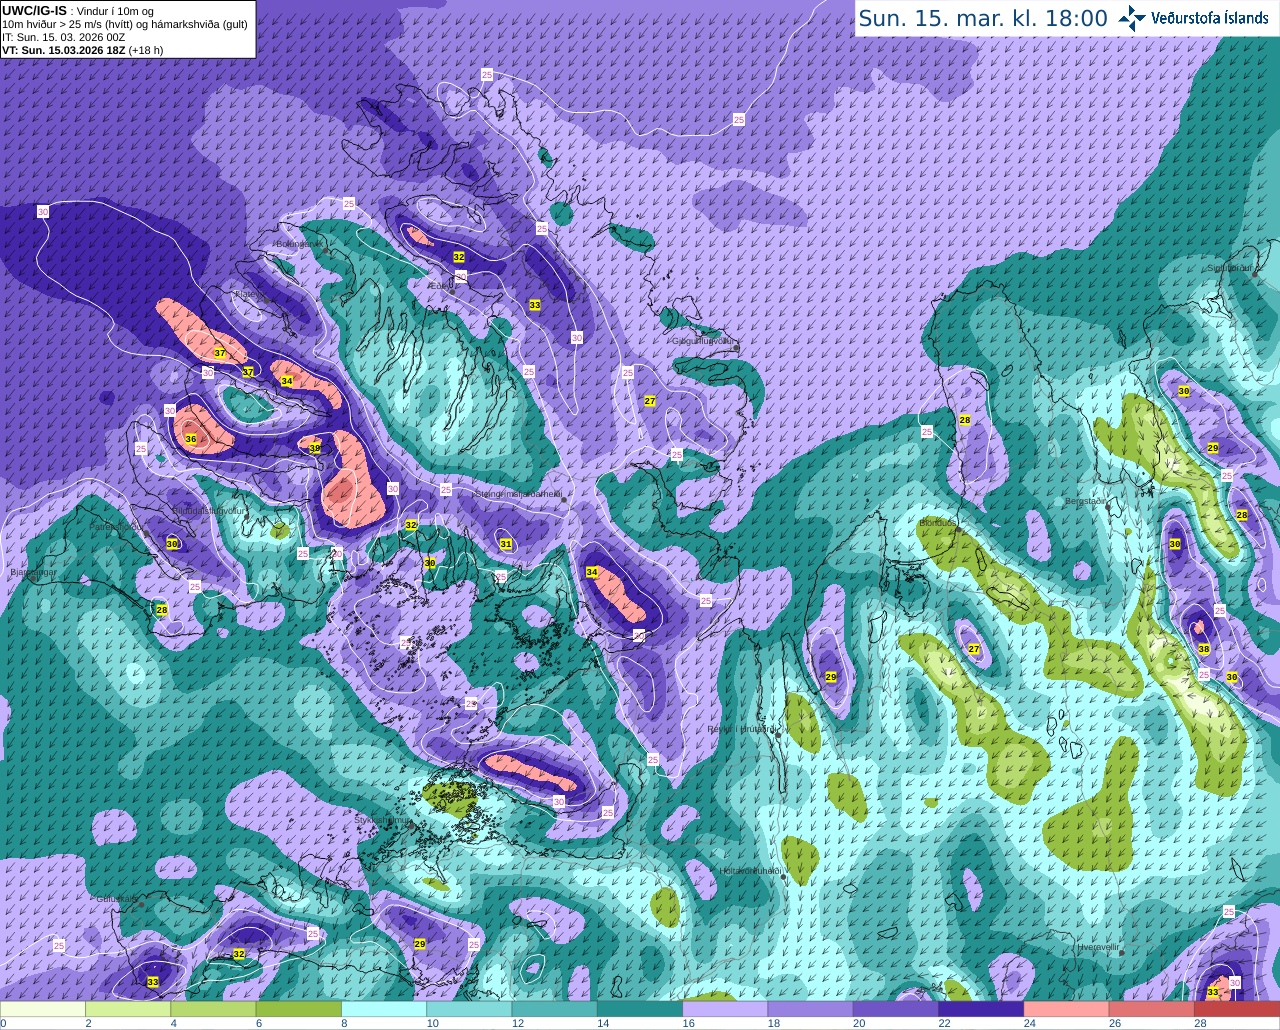Click the Bíldudalsflugvöllur station label

click(x=209, y=510)
